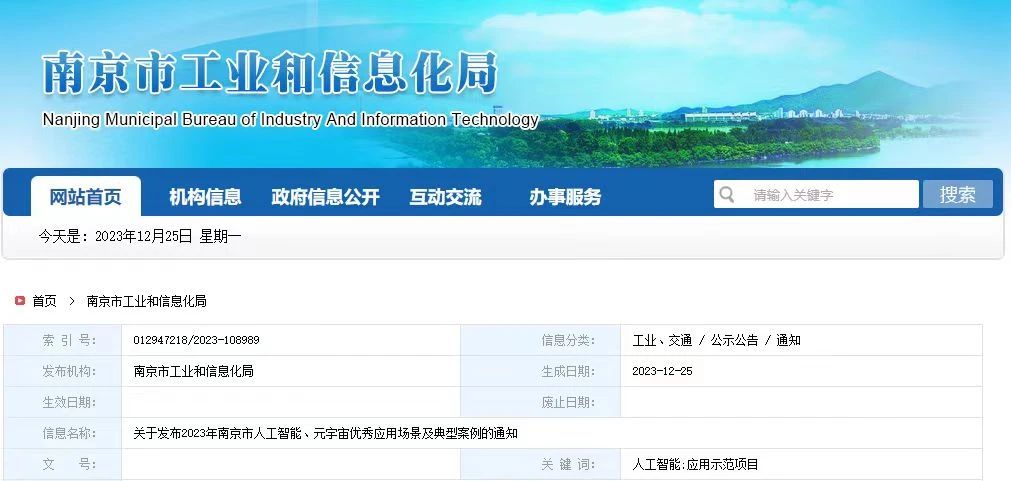
Task: Click the index number 012947218/2023-108989
Action: [x=196, y=340]
